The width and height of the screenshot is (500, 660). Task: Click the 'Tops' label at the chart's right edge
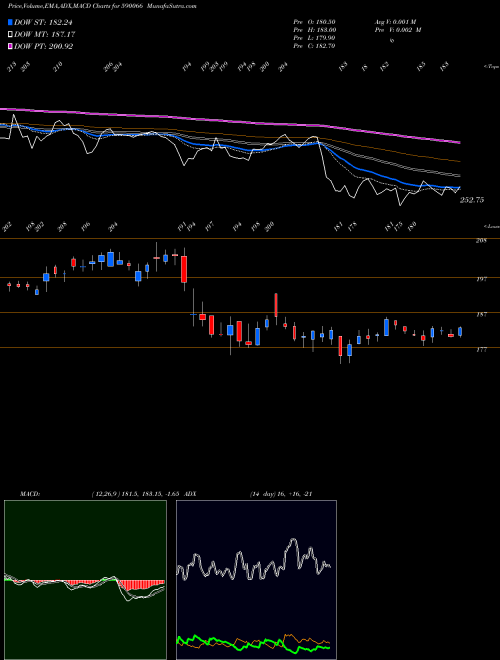(x=491, y=67)
